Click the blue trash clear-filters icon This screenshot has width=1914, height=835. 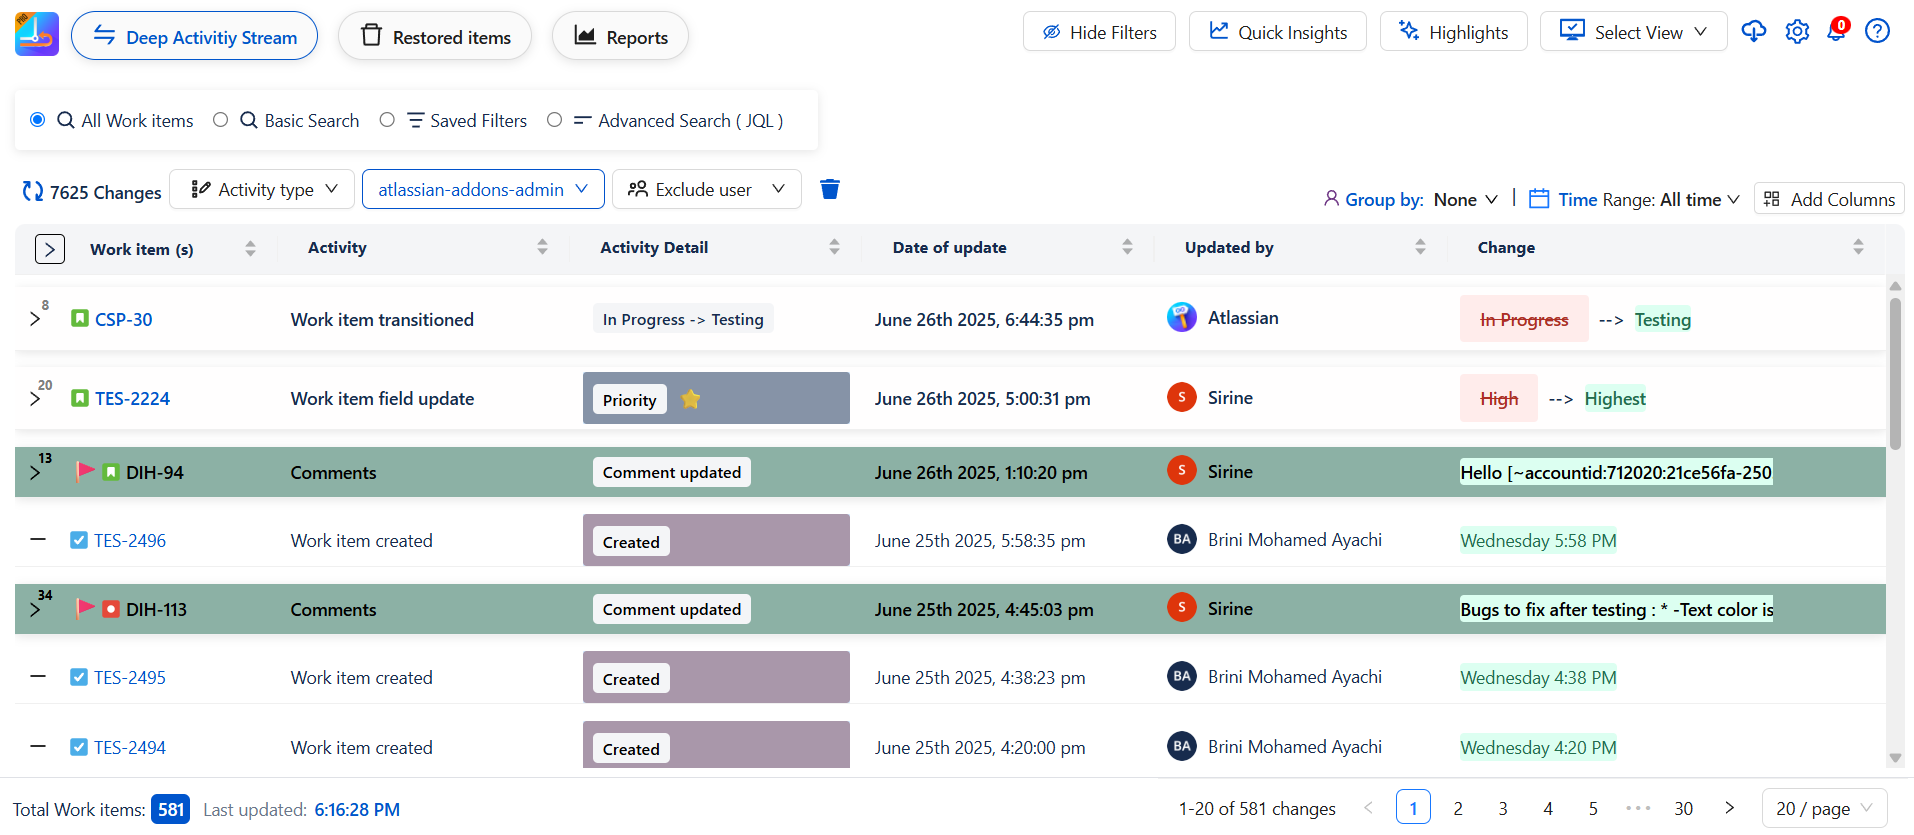pyautogui.click(x=829, y=189)
